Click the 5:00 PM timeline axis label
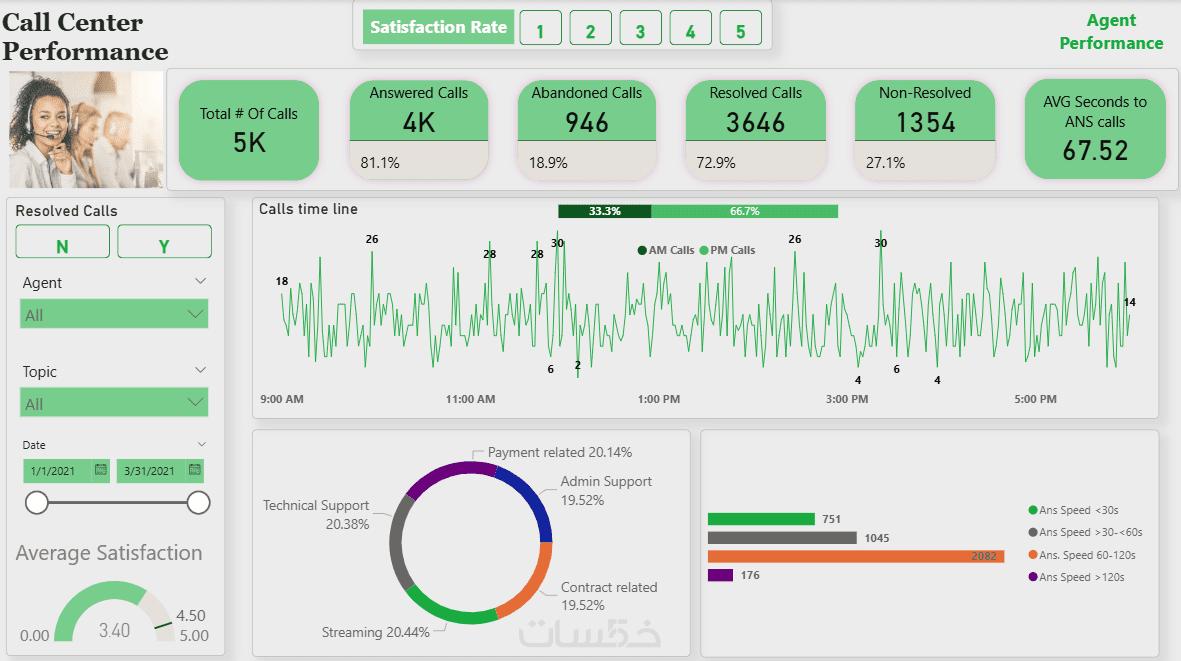This screenshot has width=1181, height=661. [x=1035, y=399]
